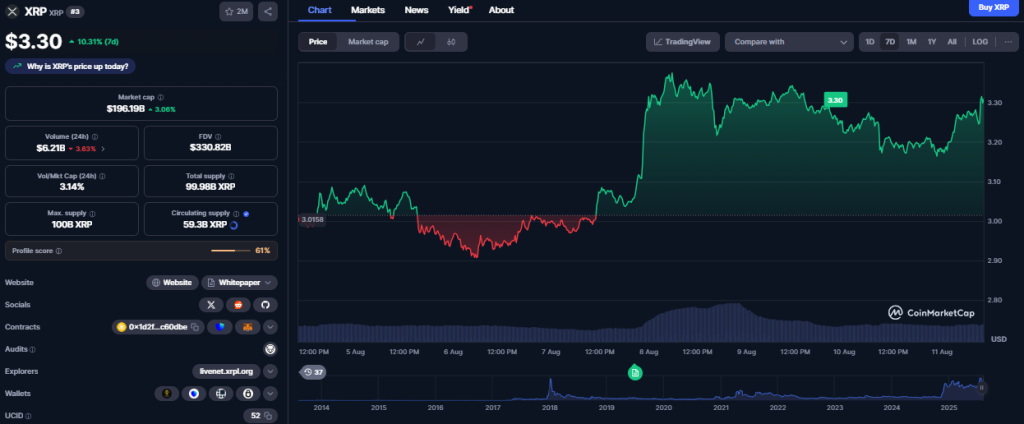Viewport: 1024px width, 424px height.
Task: Click Why is XRP's price up today
Action: 71,67
